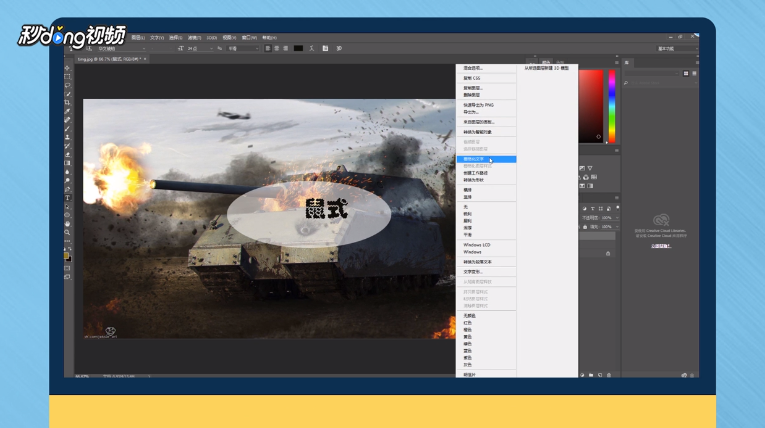Select the Rectangular Marquee tool
This screenshot has height=428, width=765.
click(x=67, y=77)
